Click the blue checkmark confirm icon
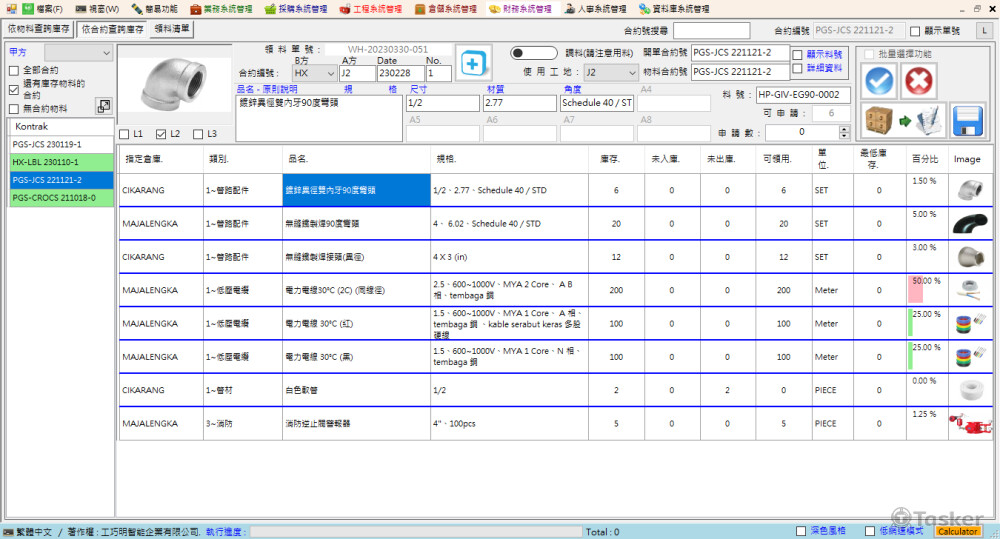This screenshot has width=1000, height=539. click(x=879, y=81)
